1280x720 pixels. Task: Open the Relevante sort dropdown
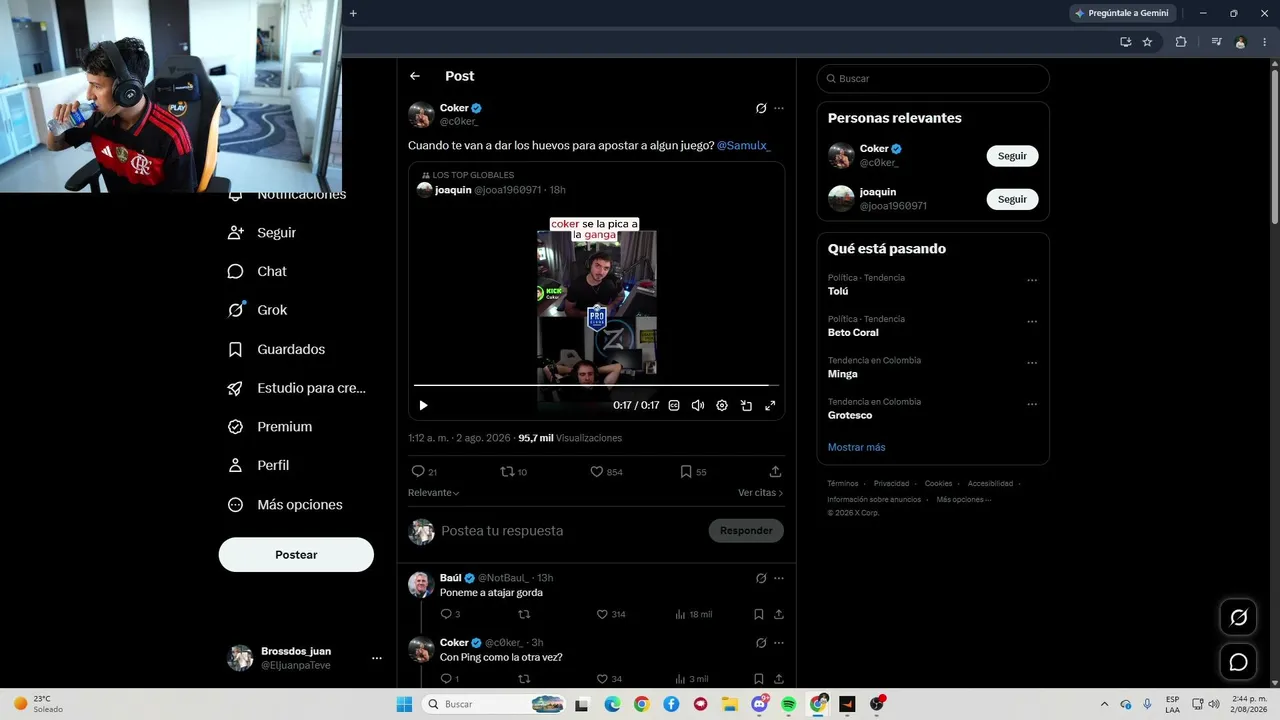pyautogui.click(x=434, y=493)
